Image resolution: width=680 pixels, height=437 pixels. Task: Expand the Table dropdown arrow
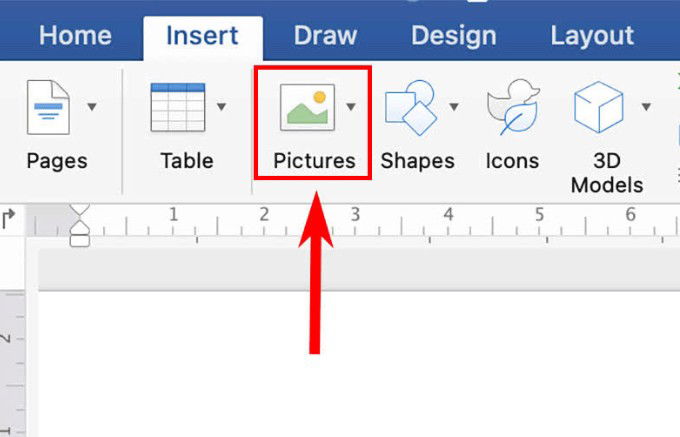click(x=222, y=106)
